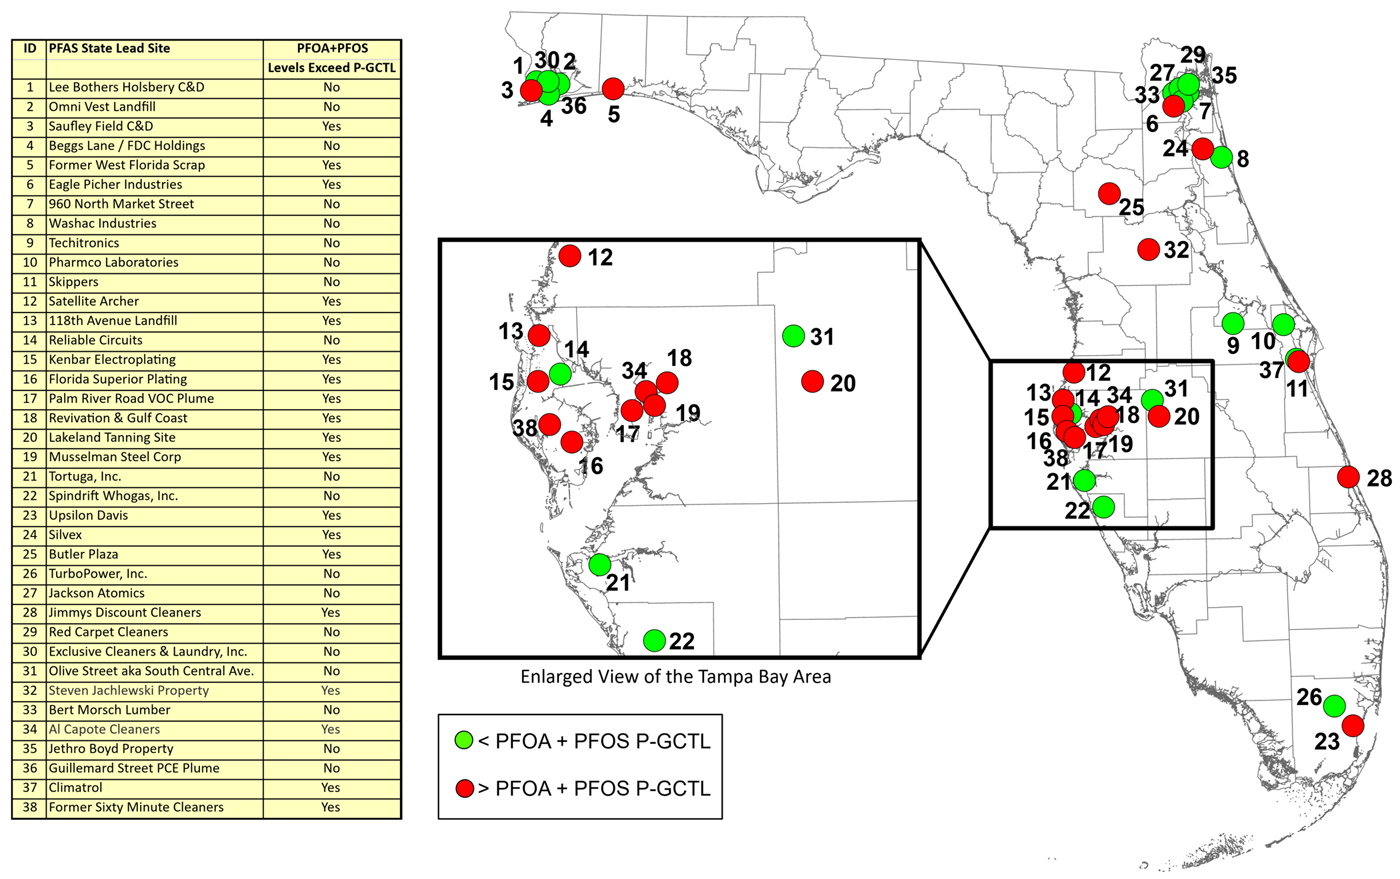Click the 'PFAS State Lead Site' column header
The width and height of the screenshot is (1400, 879).
[110, 48]
